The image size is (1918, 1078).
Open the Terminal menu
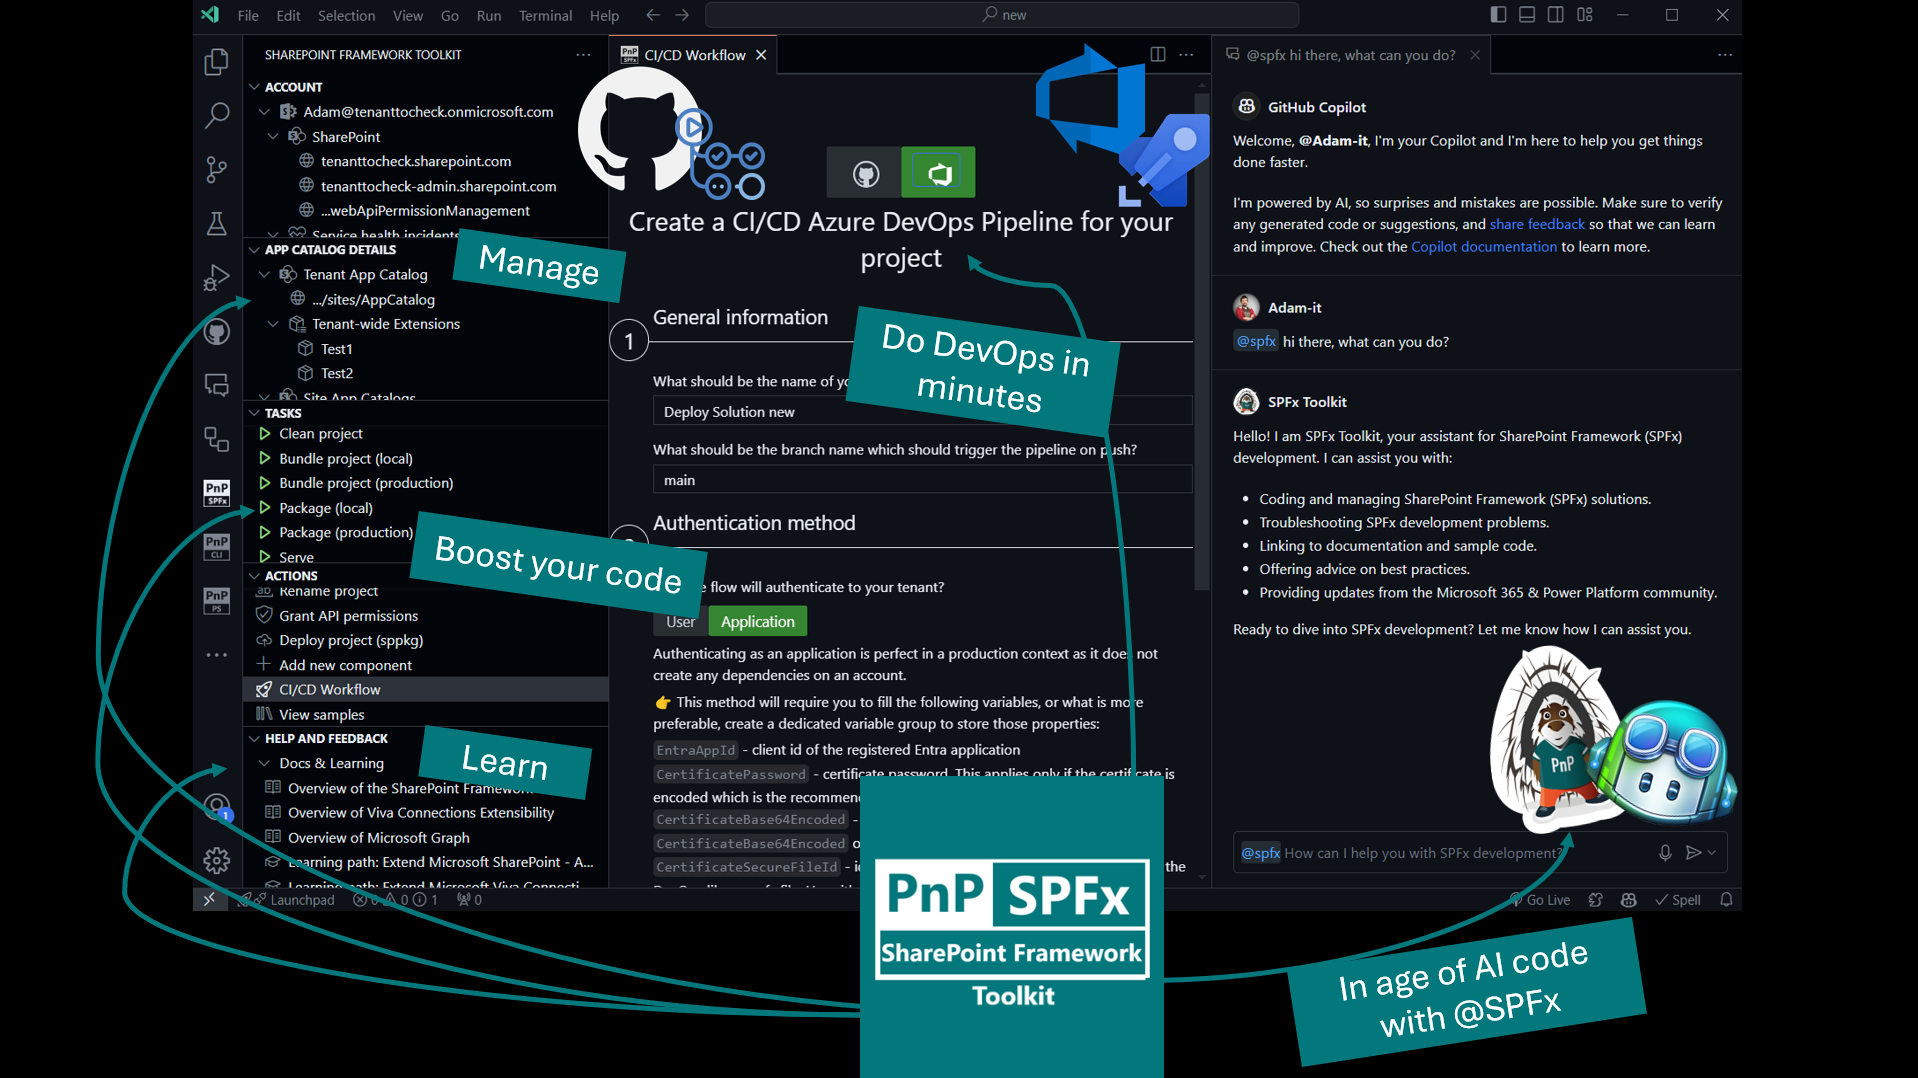click(x=545, y=15)
